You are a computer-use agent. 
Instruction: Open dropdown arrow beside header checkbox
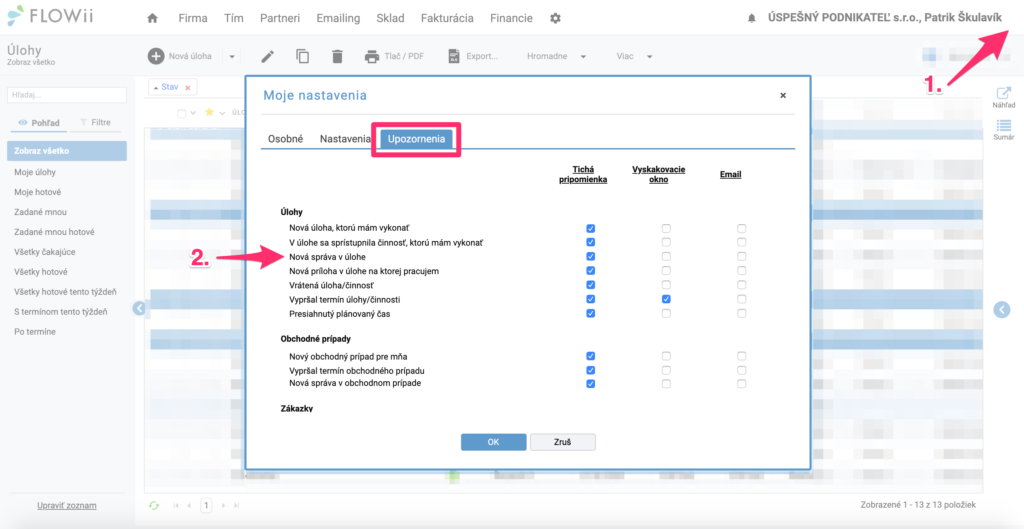tap(193, 113)
